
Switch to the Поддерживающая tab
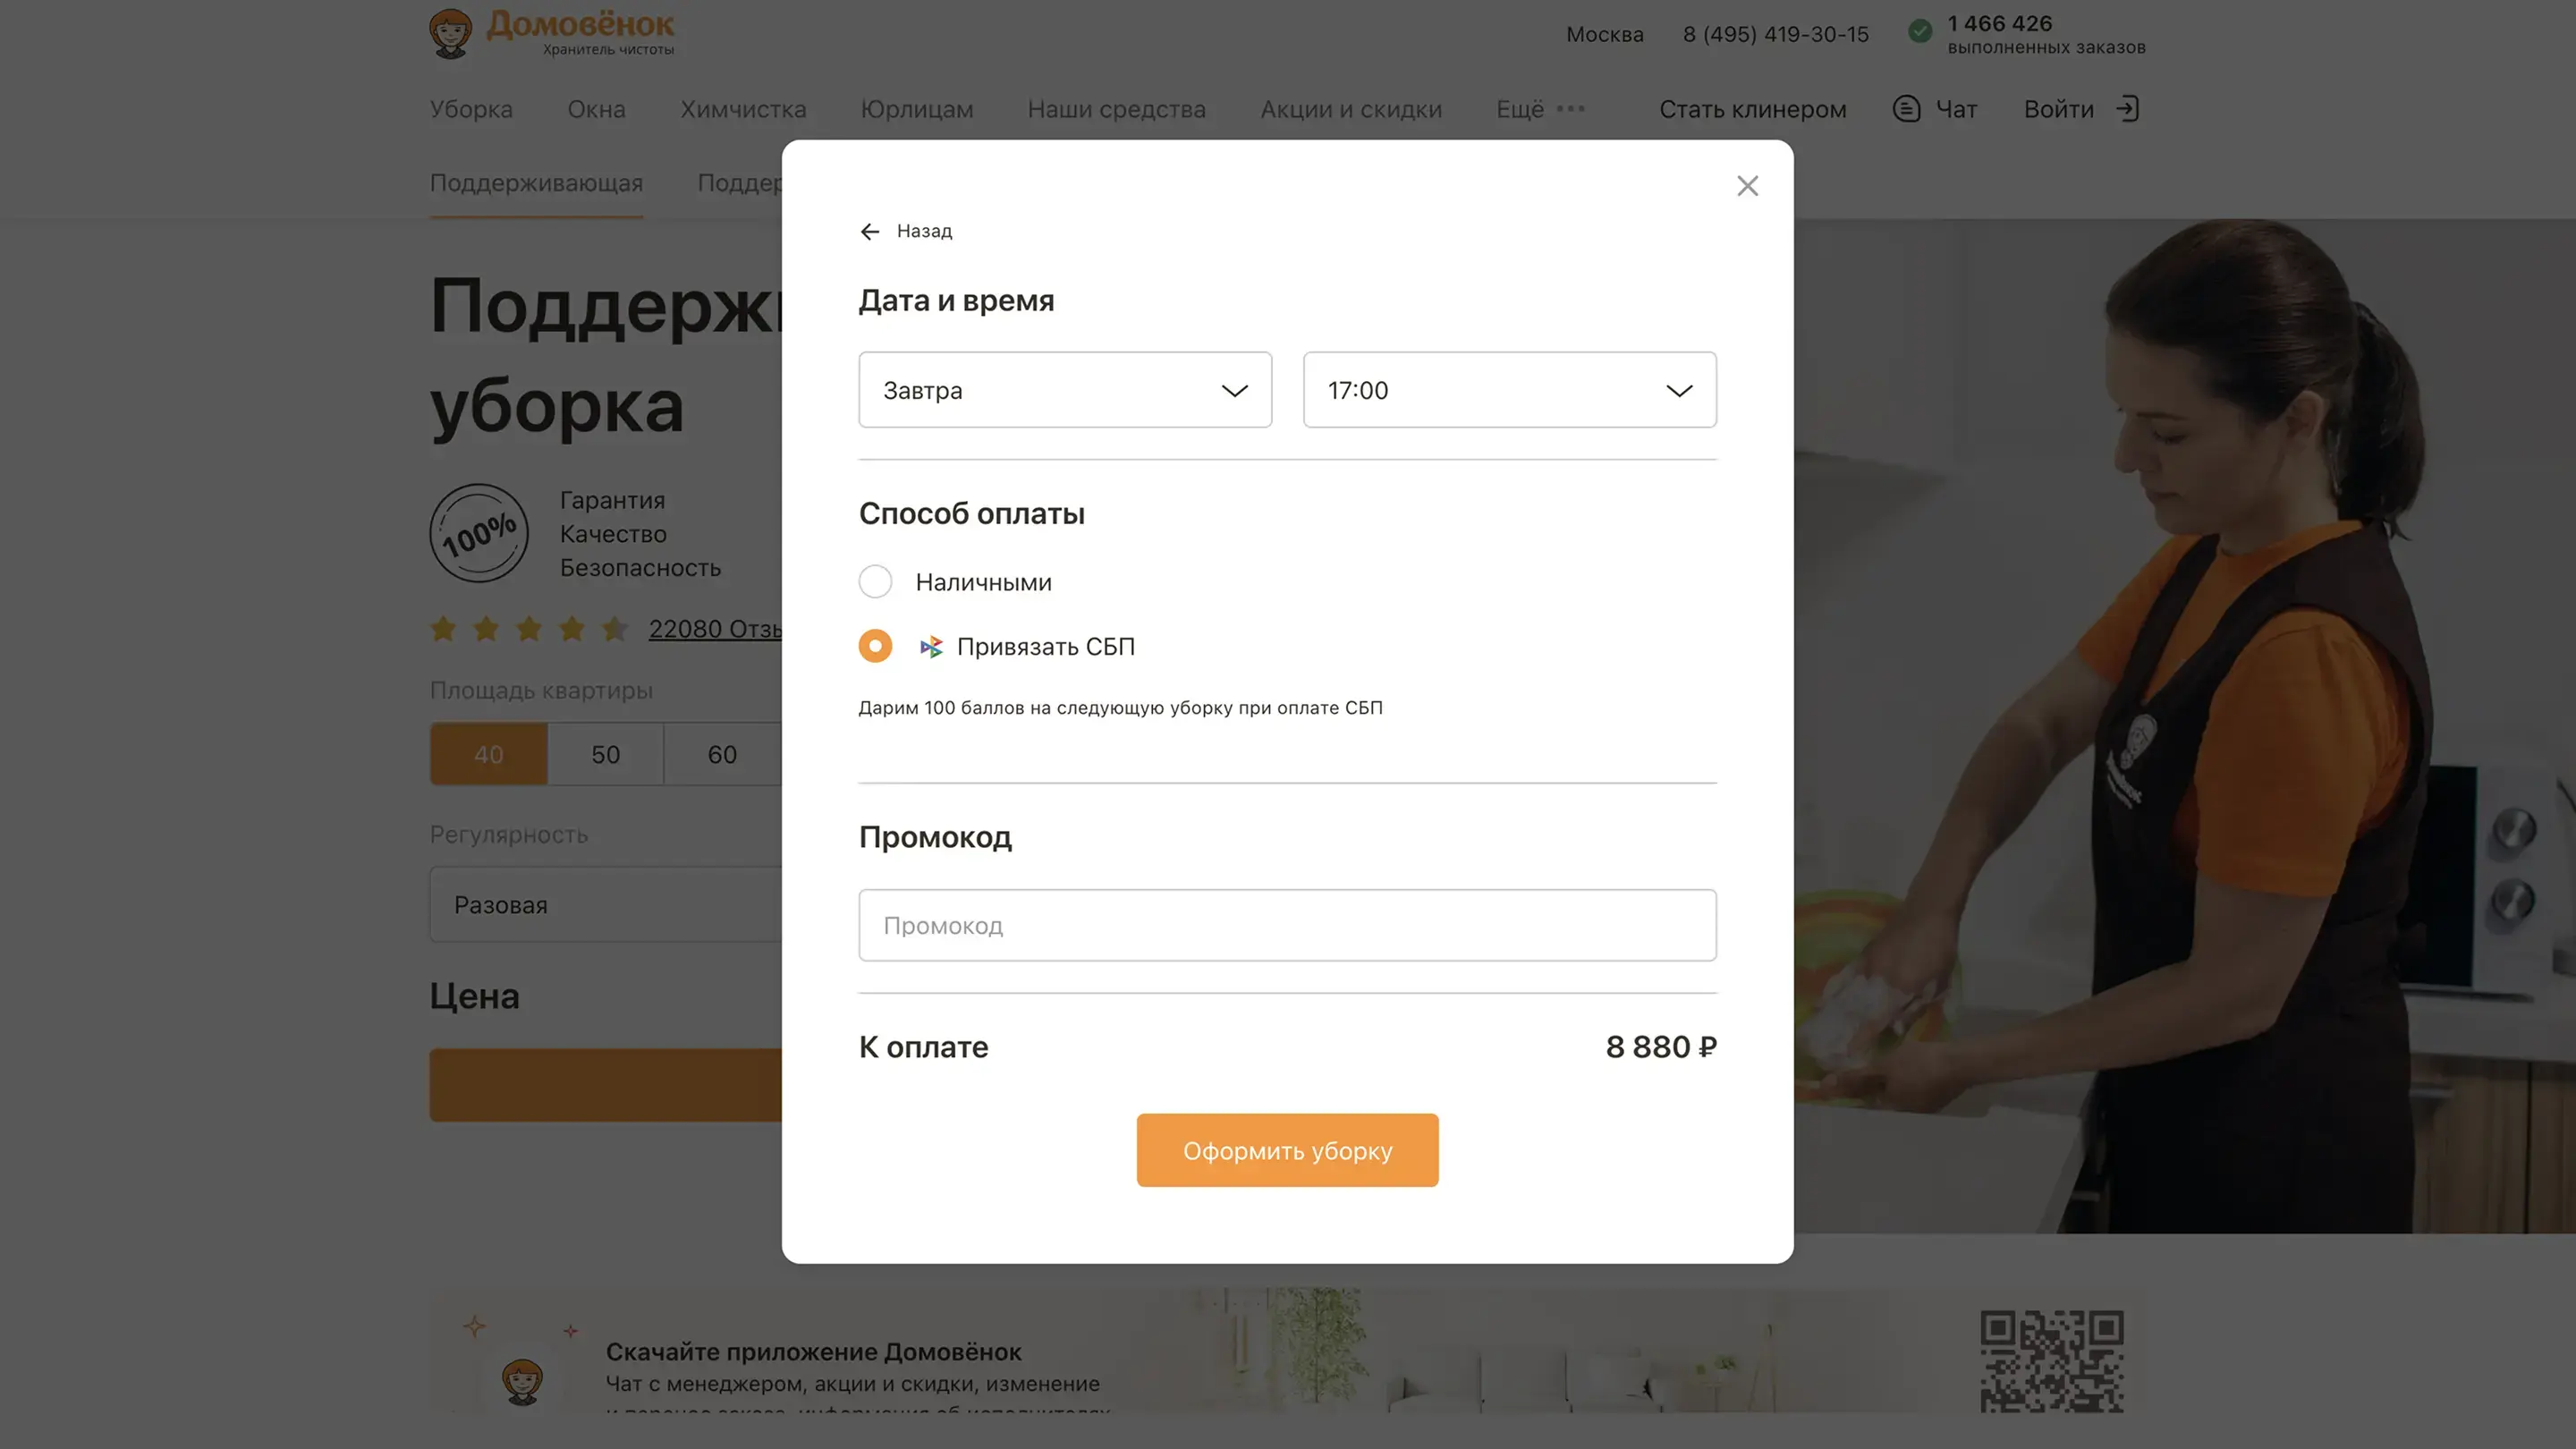(x=536, y=183)
